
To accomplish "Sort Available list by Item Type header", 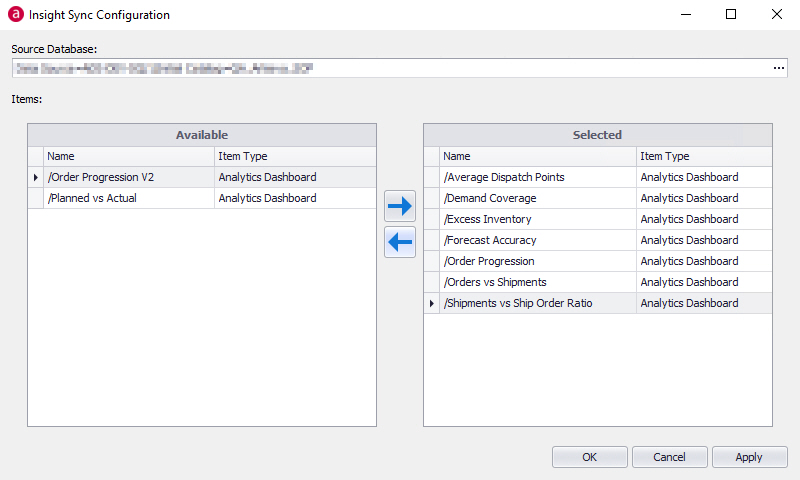I will click(x=295, y=156).
